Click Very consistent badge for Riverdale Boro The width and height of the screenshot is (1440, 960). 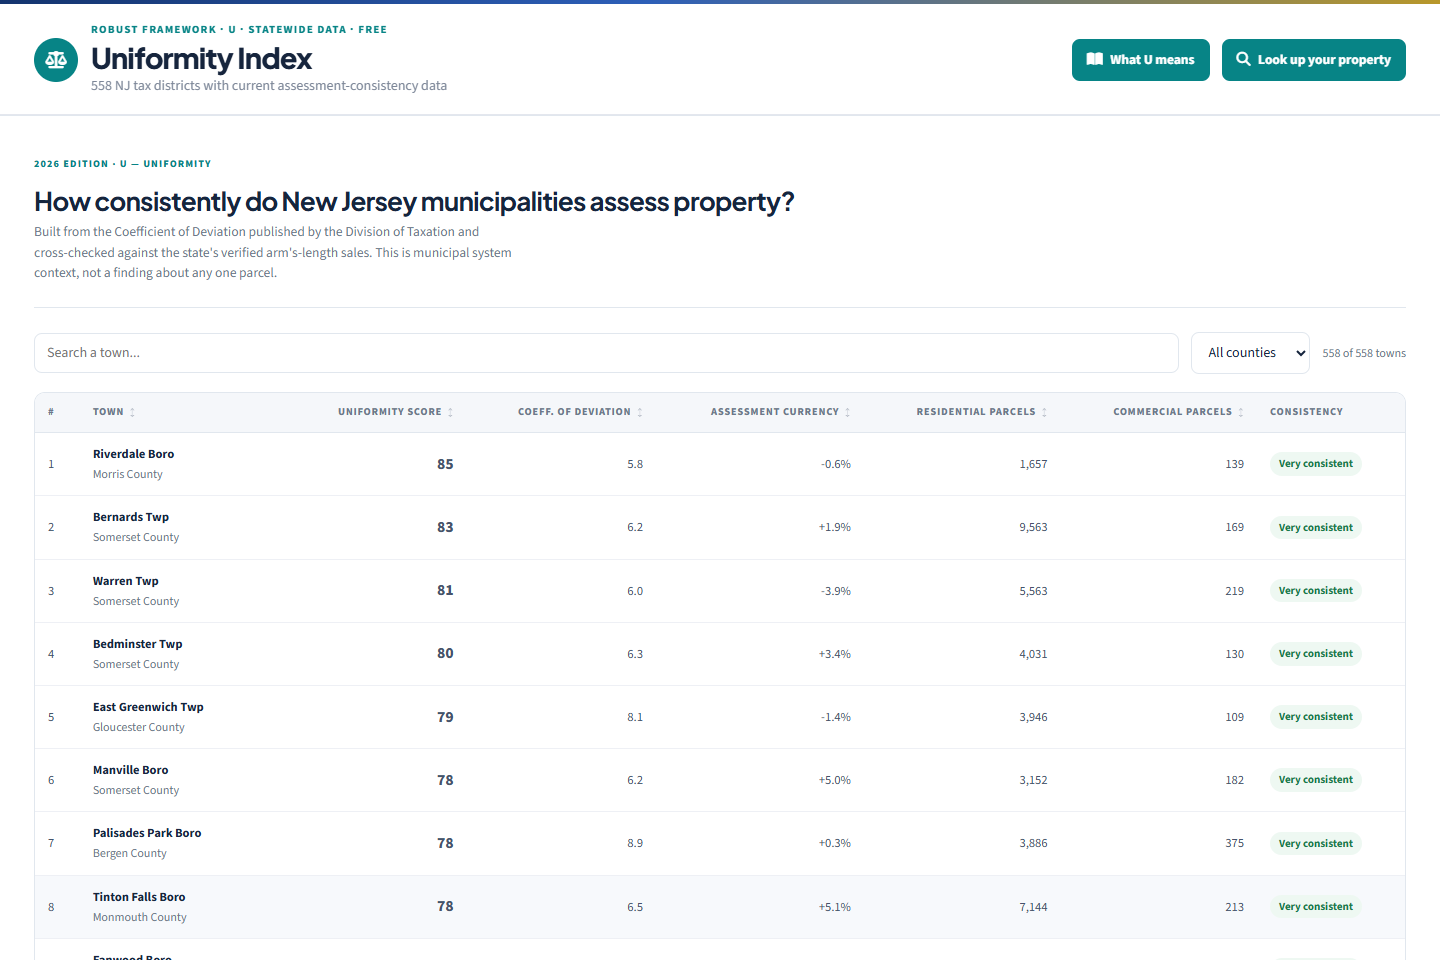(x=1315, y=464)
